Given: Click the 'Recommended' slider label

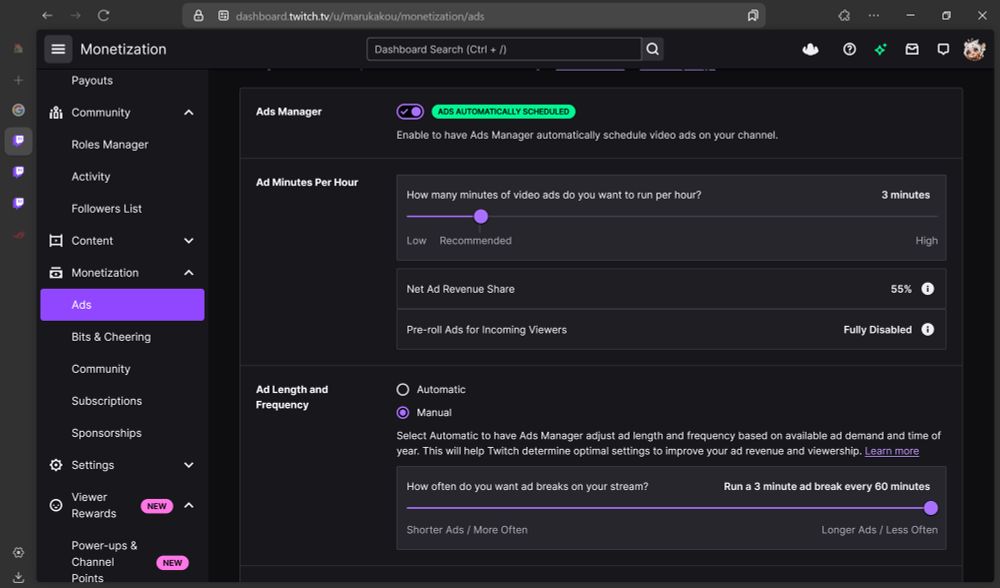Looking at the screenshot, I should coord(475,241).
